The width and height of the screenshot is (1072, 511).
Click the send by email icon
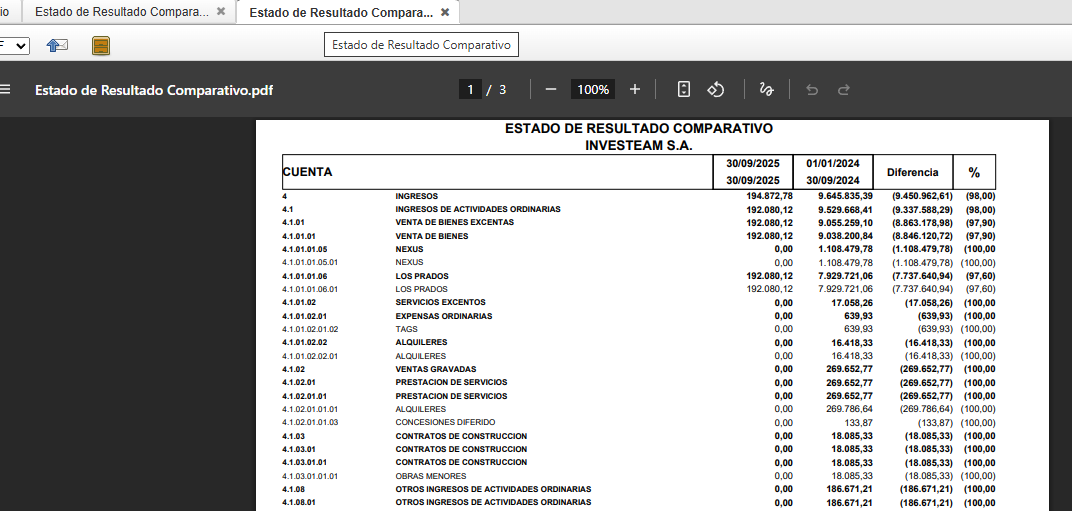(x=58, y=46)
